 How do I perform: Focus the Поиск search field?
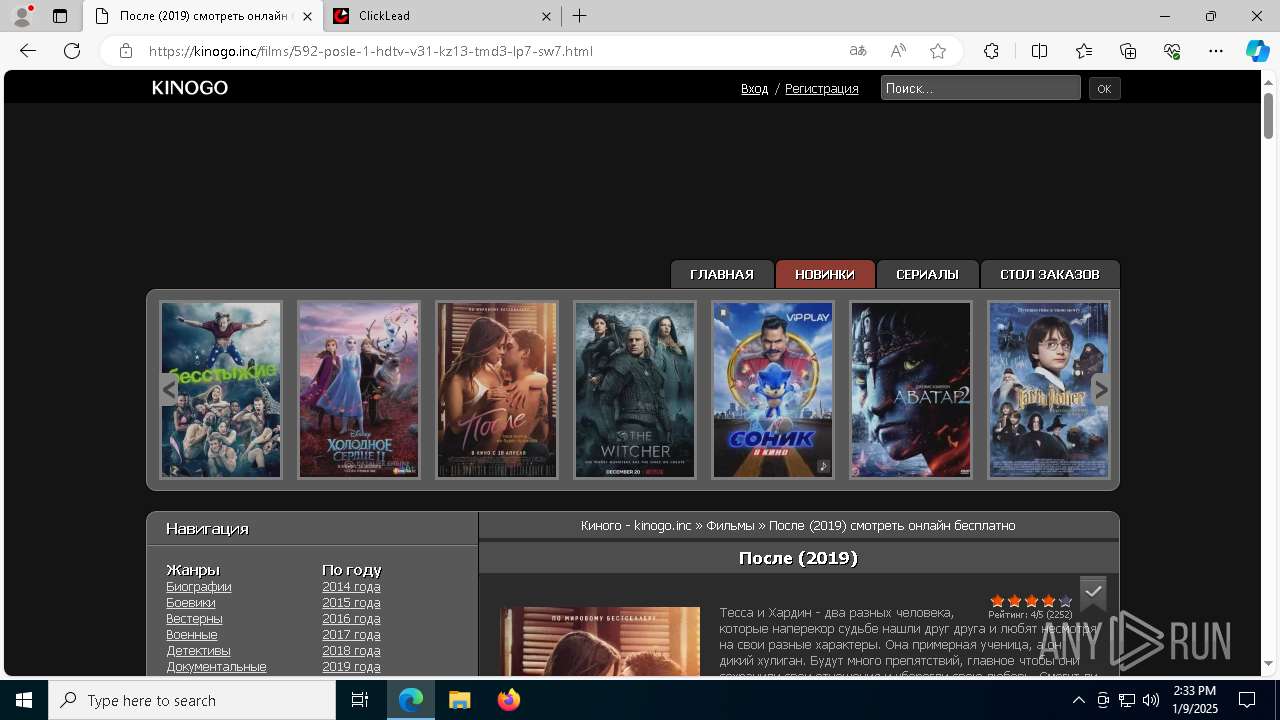point(980,88)
